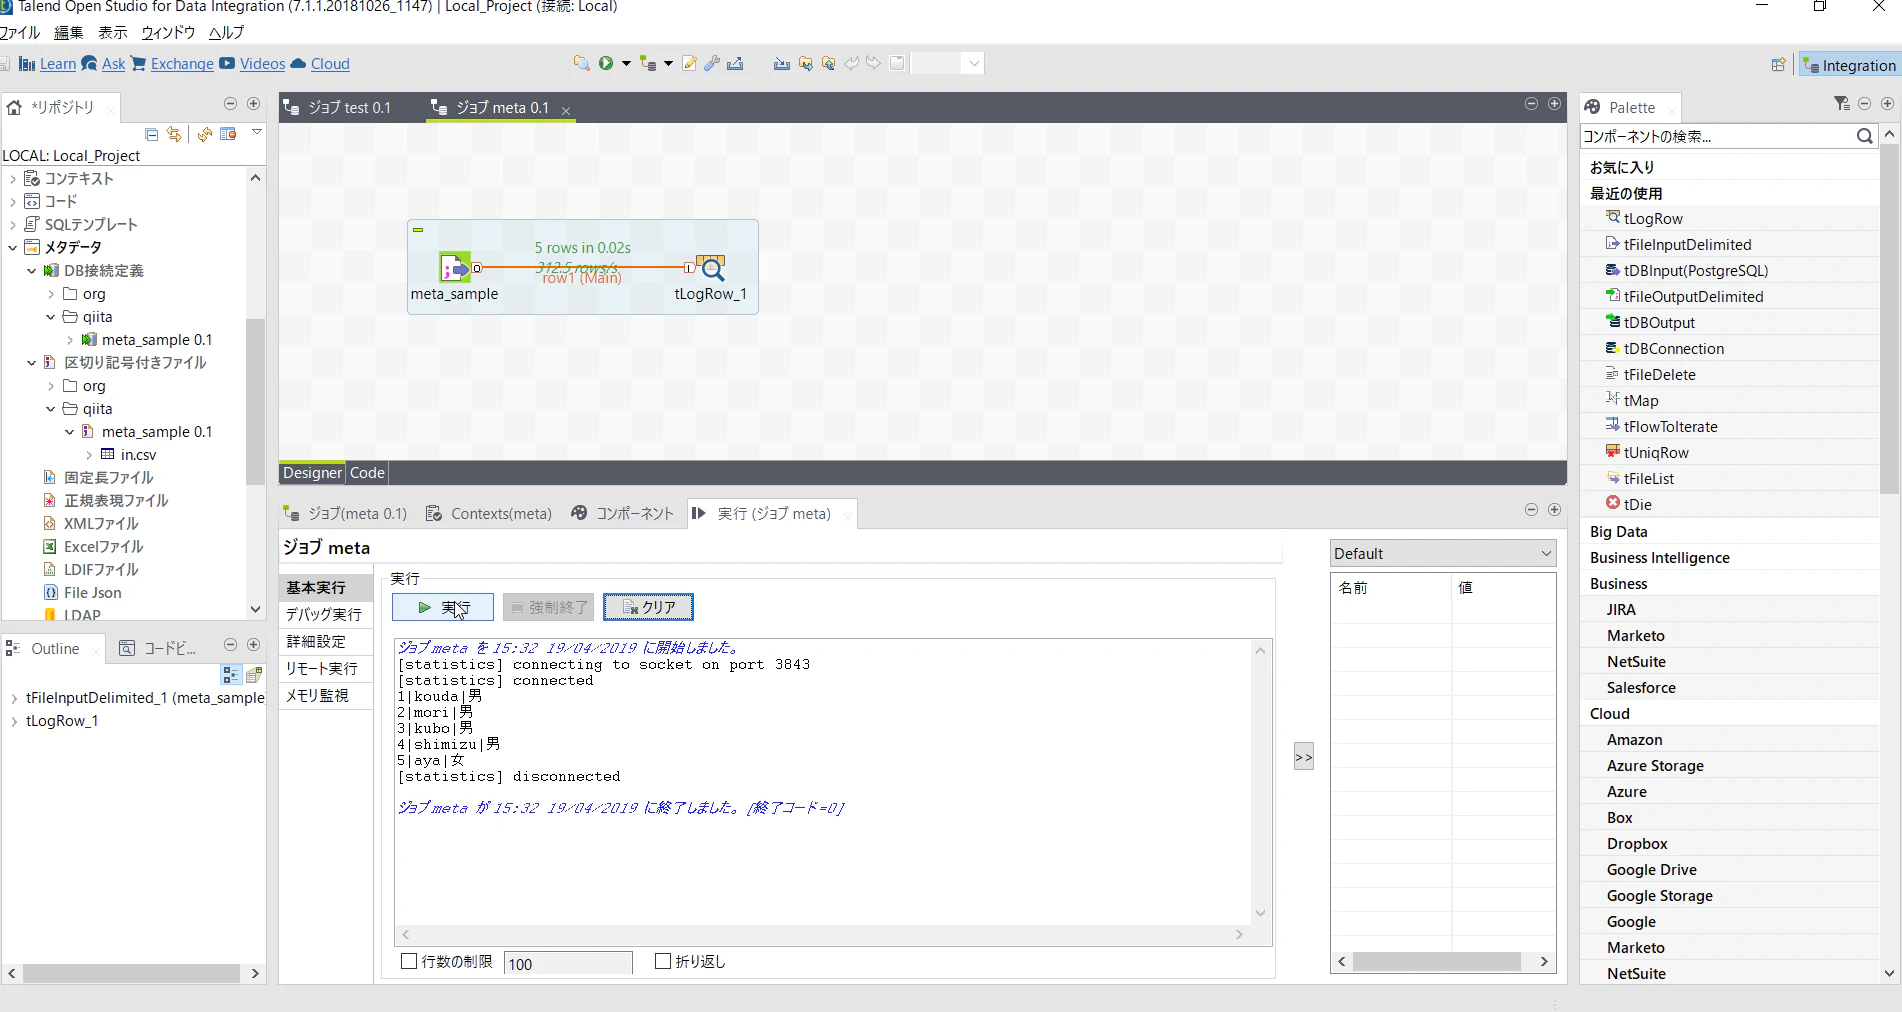1902x1012 pixels.
Task: Open the Cloud link
Action: pos(330,64)
